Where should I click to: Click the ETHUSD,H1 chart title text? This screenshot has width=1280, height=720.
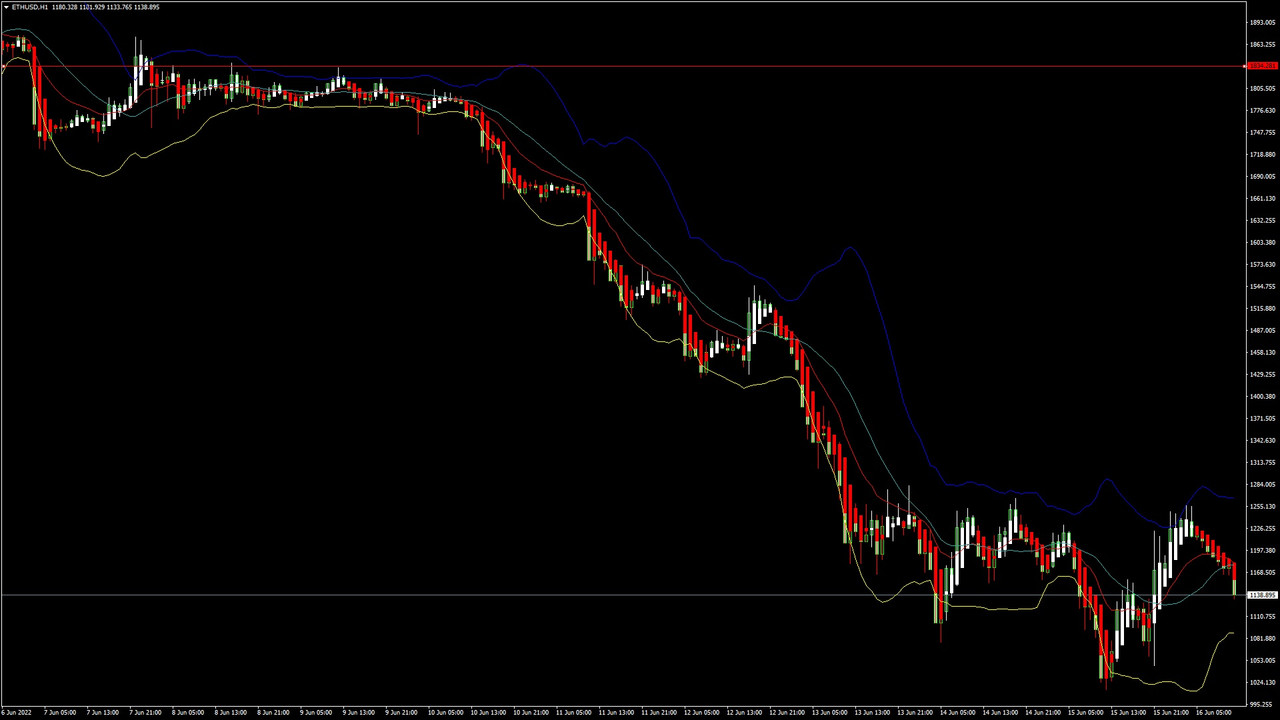pos(29,7)
